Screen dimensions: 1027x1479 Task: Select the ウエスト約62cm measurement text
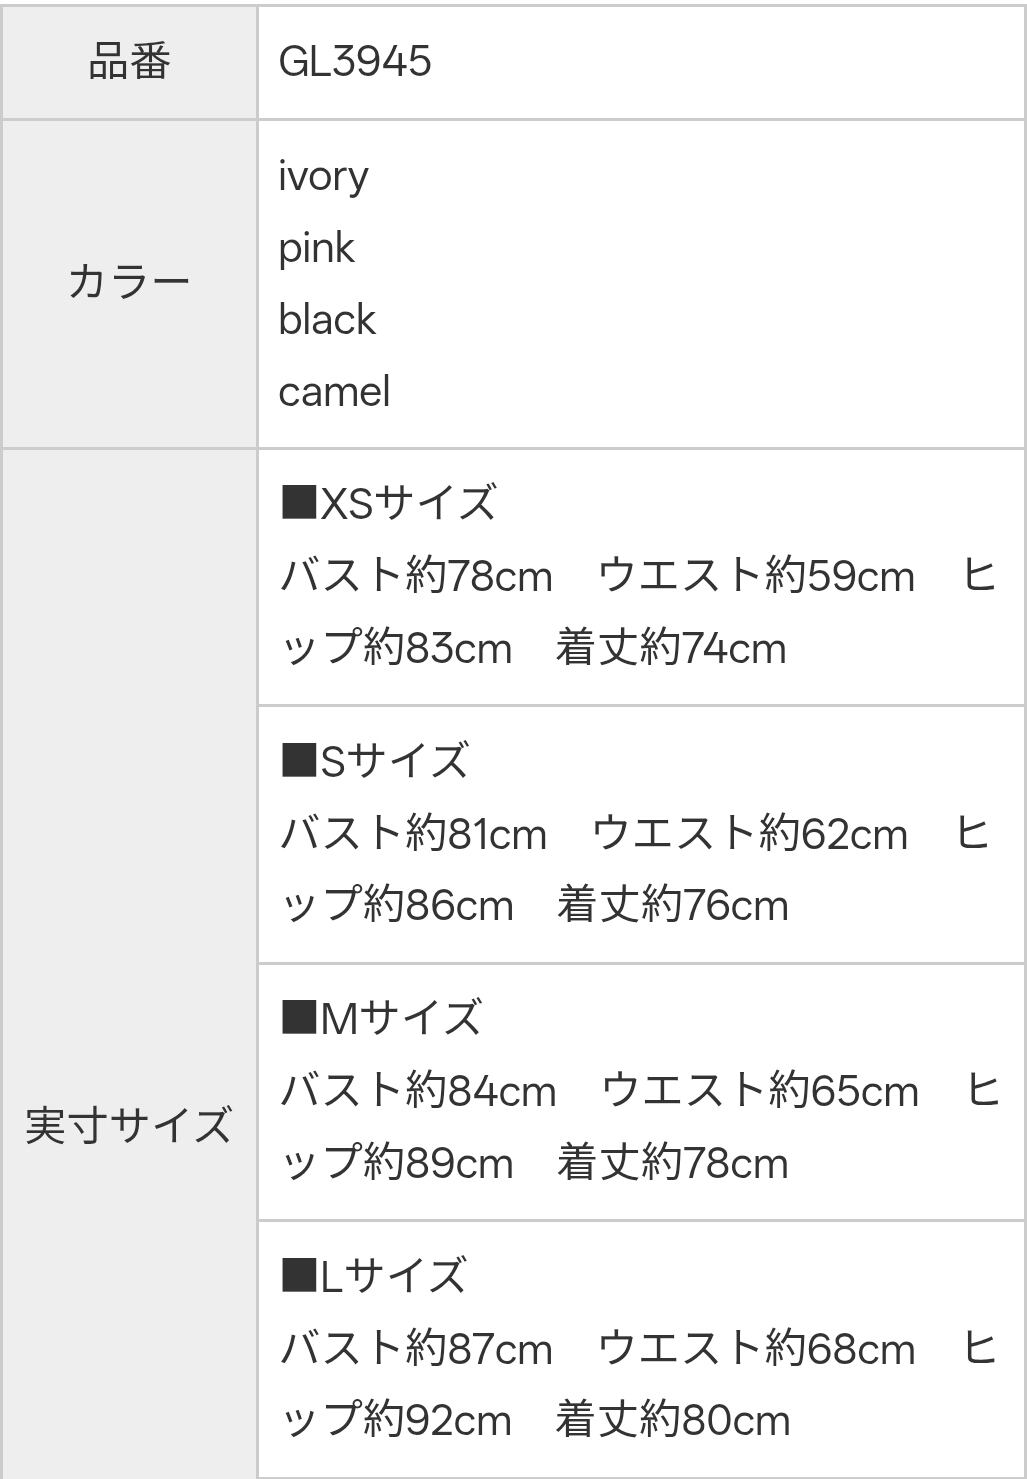tap(750, 834)
